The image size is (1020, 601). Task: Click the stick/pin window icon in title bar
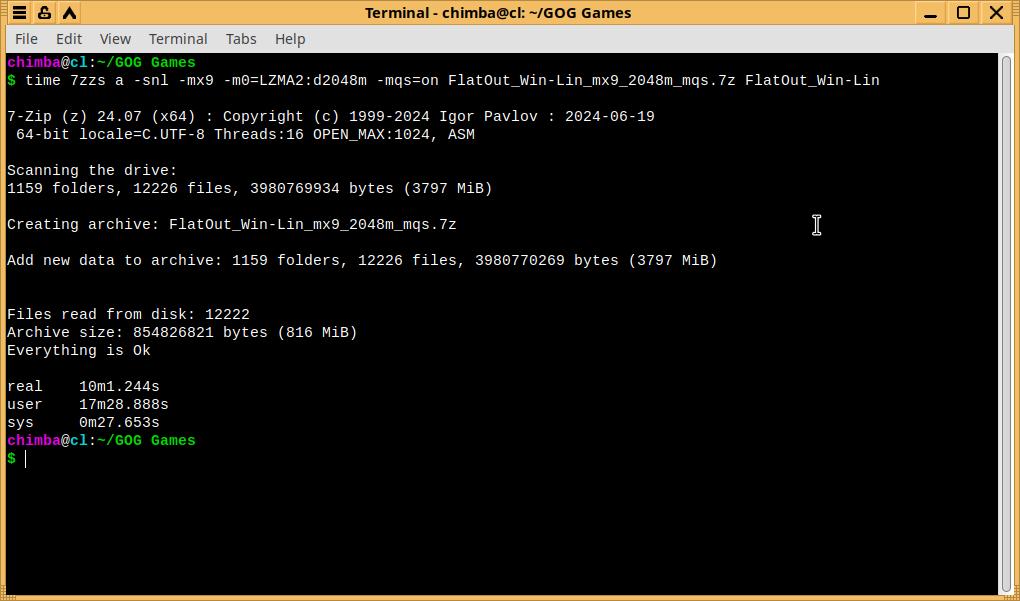(x=44, y=12)
